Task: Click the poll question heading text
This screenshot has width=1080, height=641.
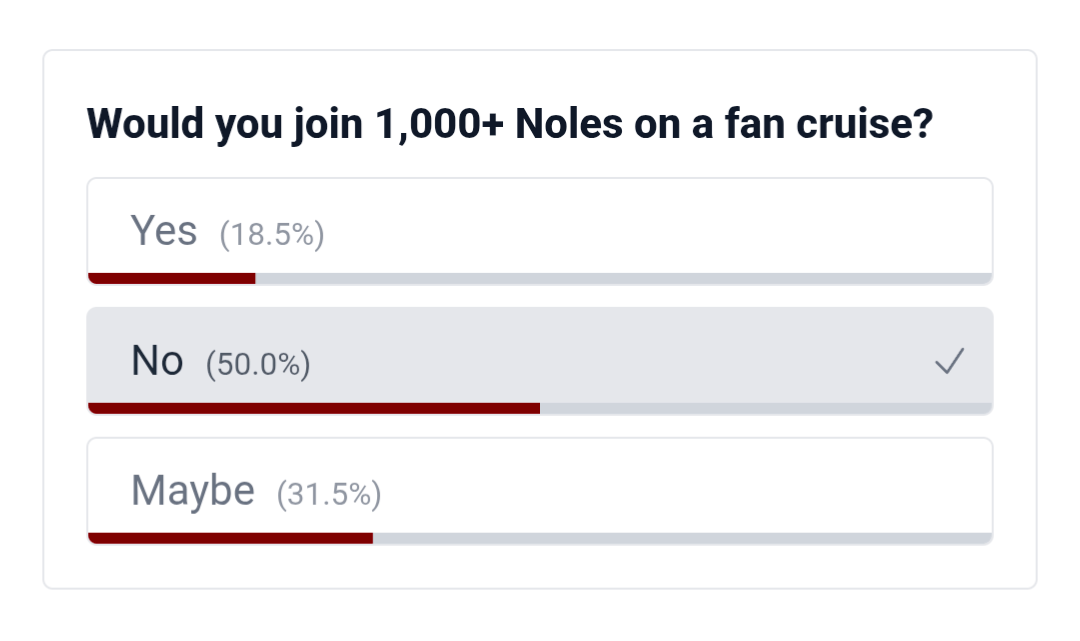Action: (510, 123)
